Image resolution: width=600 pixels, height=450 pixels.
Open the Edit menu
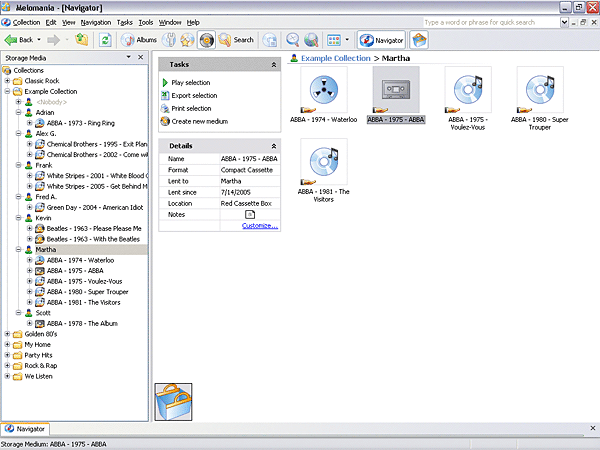[51, 23]
